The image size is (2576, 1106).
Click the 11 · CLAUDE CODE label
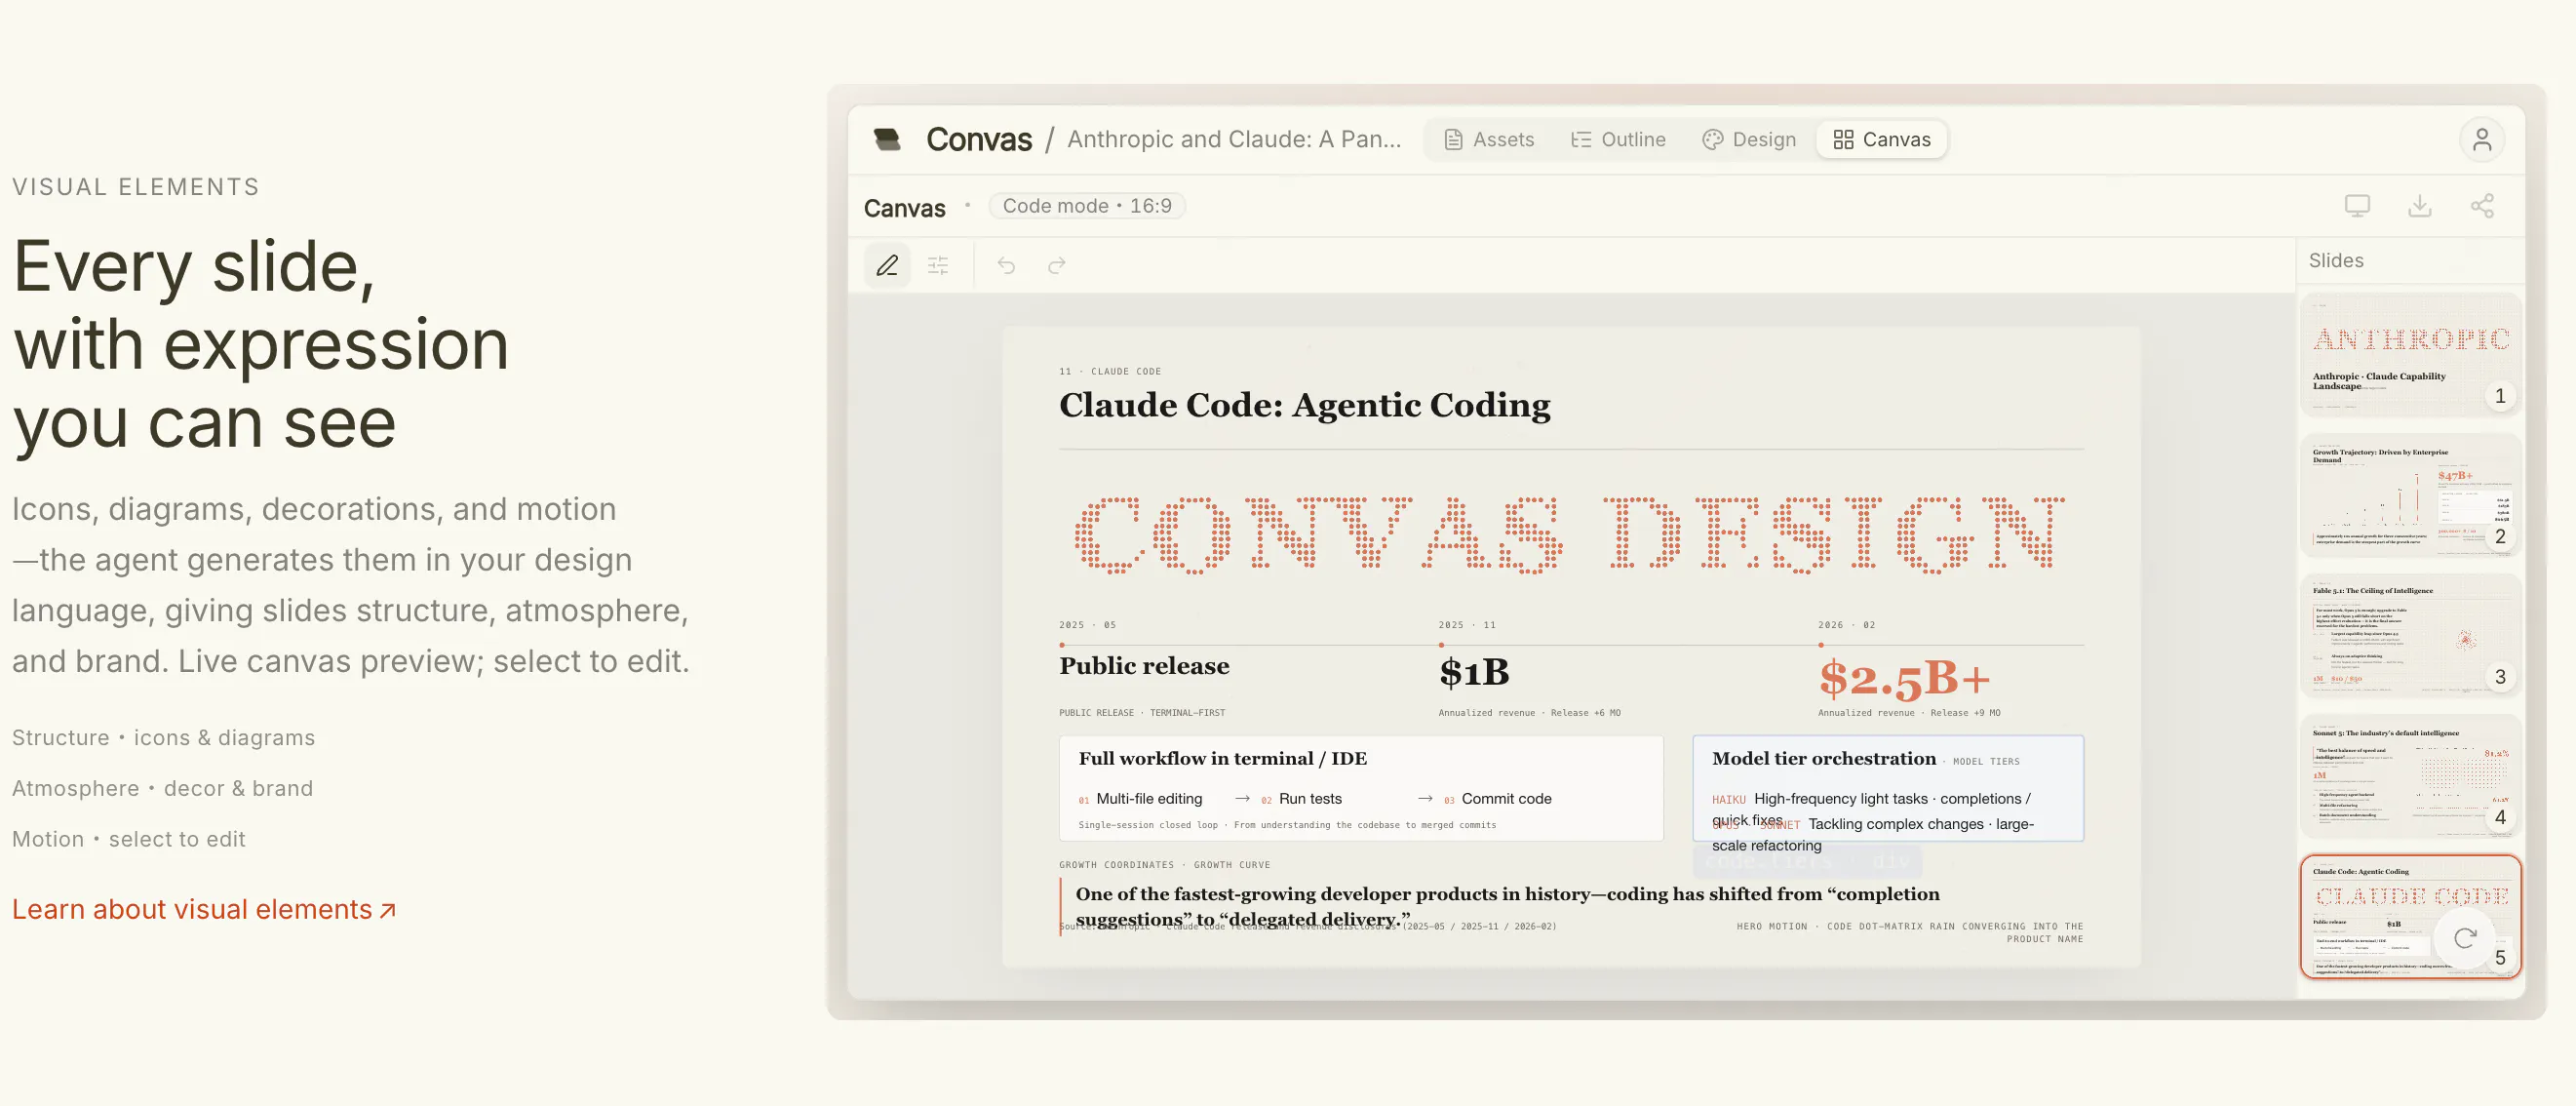(1110, 371)
